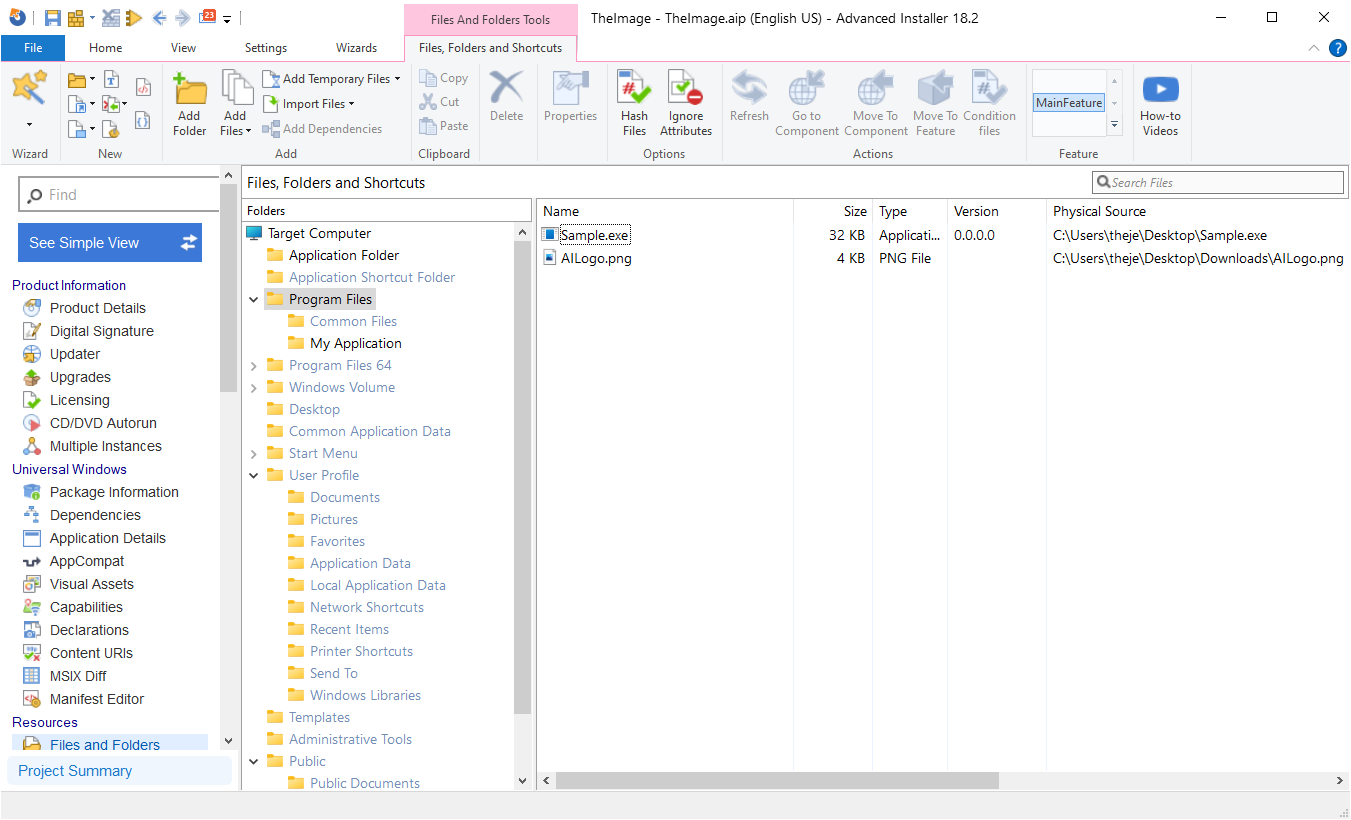Select Files, Folders and Shortcuts tab
This screenshot has width=1351, height=820.
[x=490, y=48]
